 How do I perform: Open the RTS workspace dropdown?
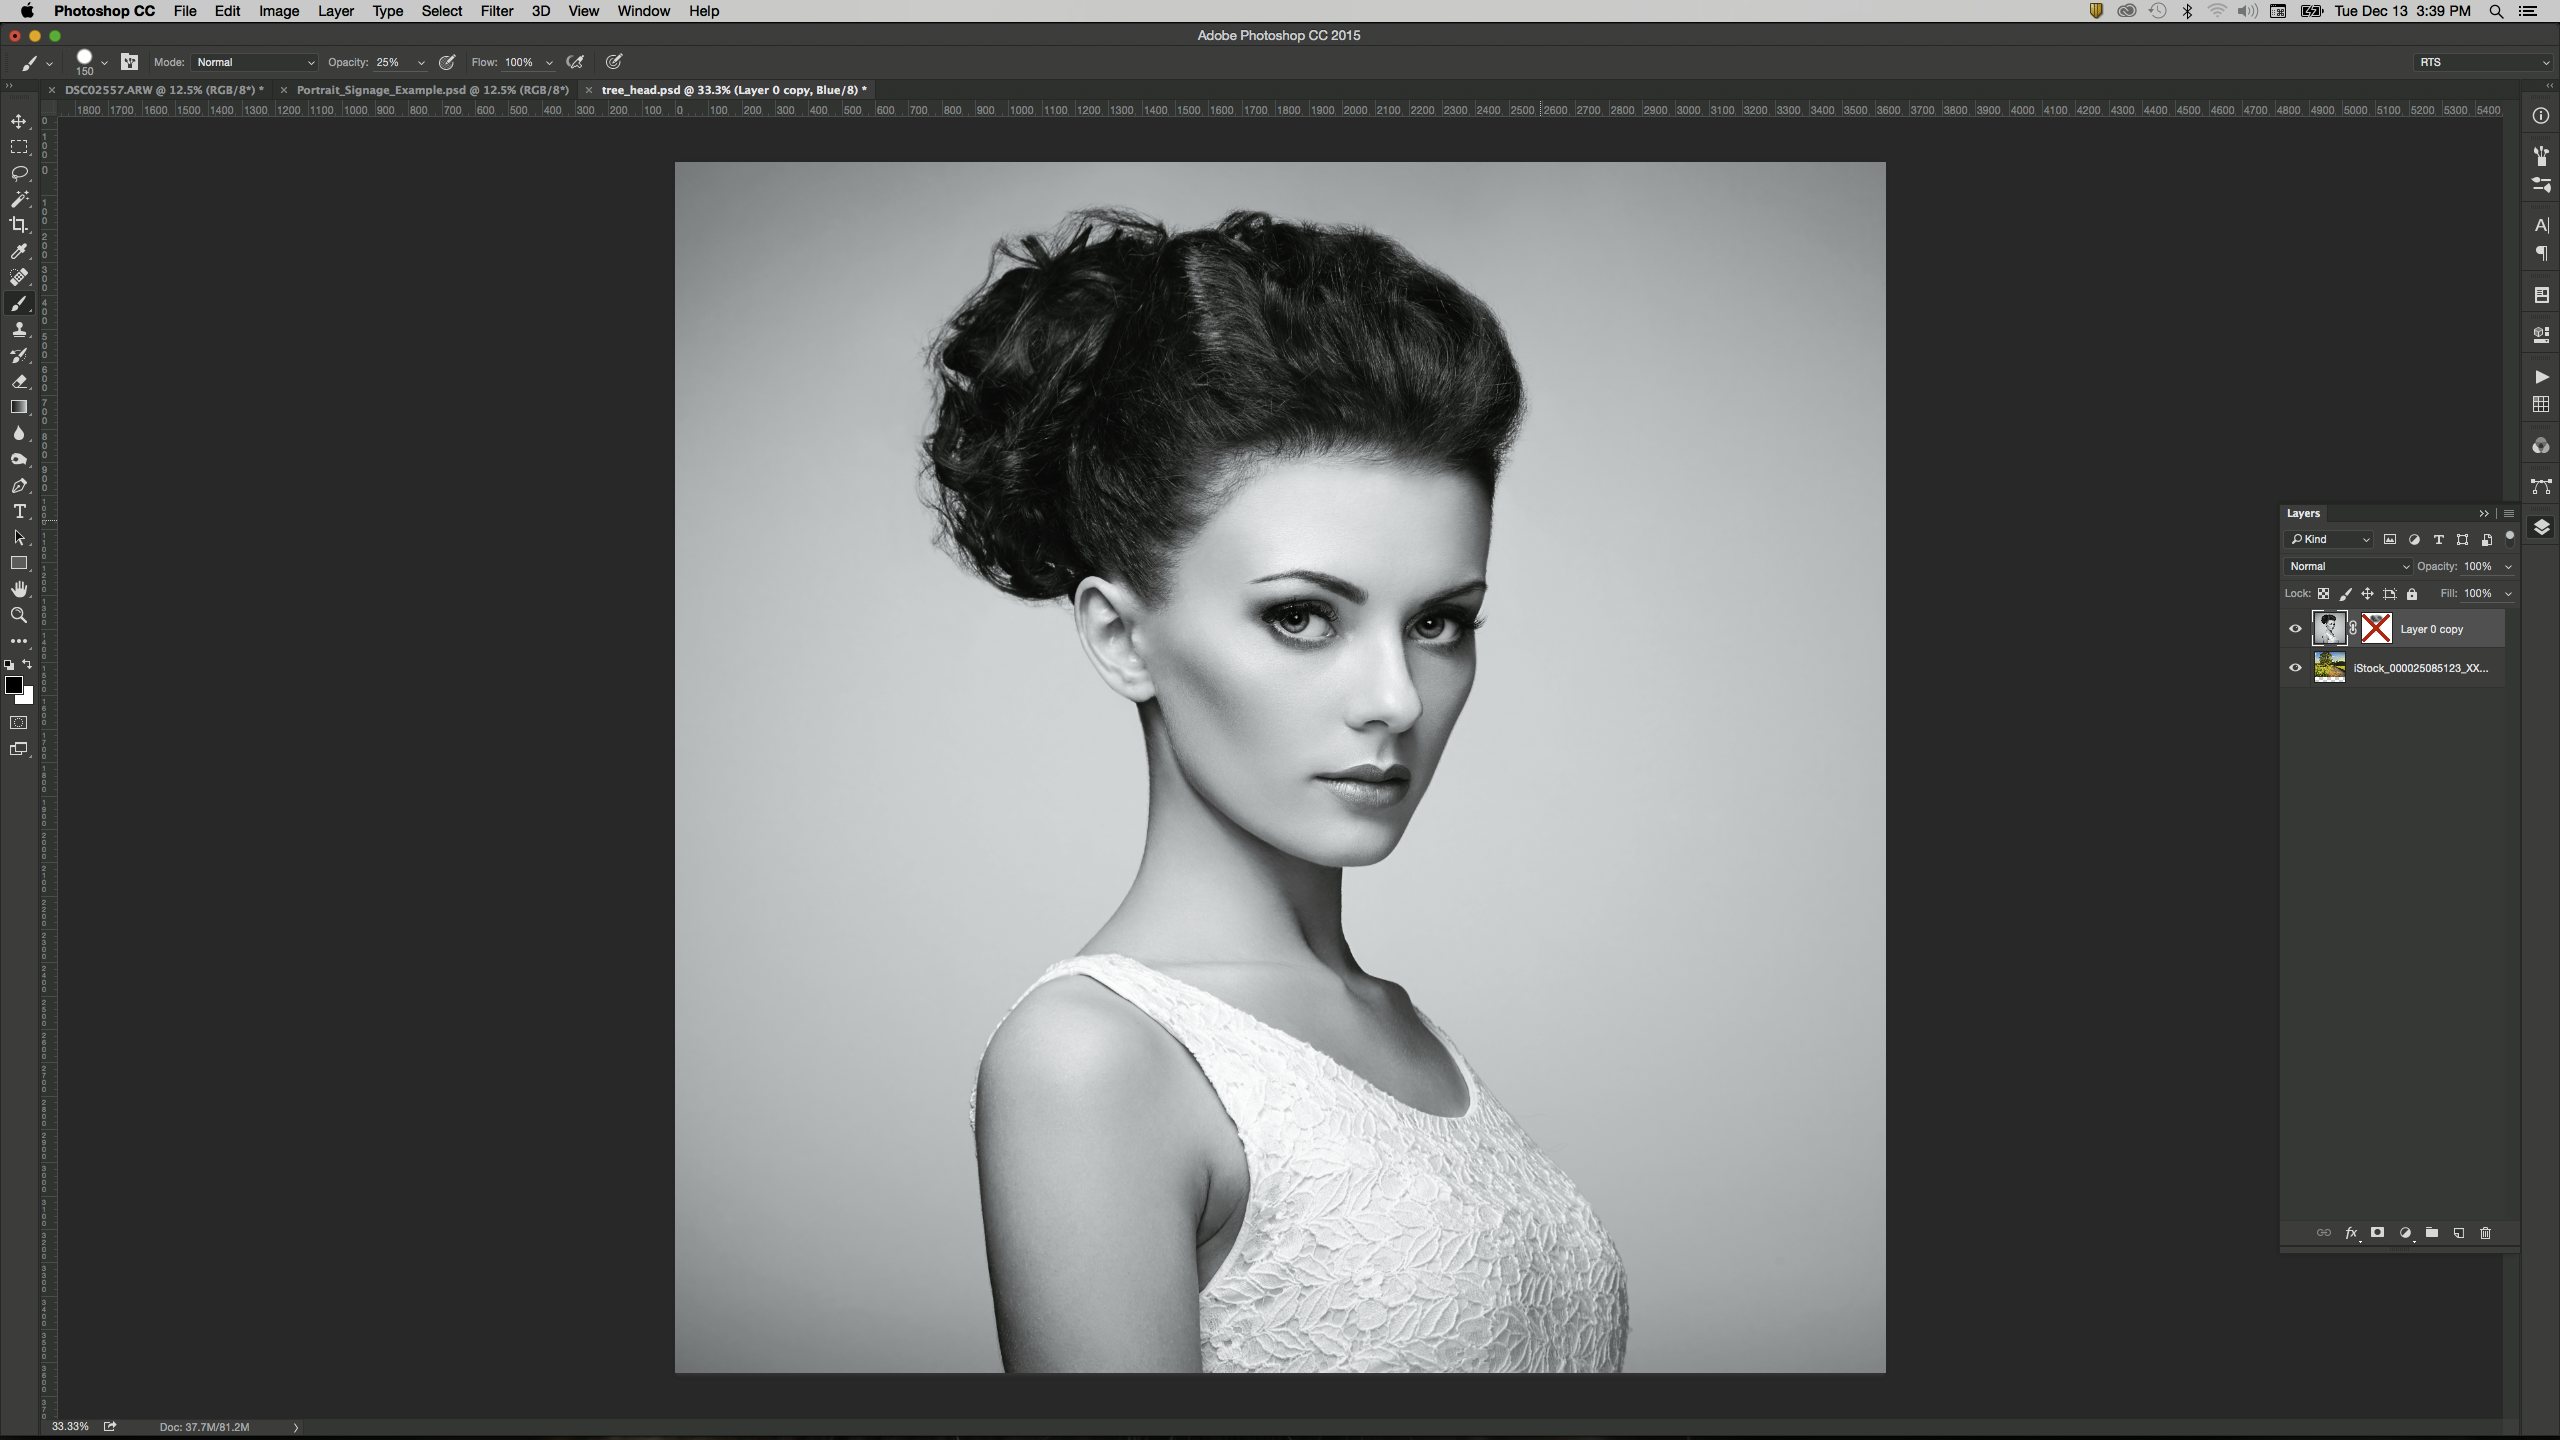tap(2483, 62)
